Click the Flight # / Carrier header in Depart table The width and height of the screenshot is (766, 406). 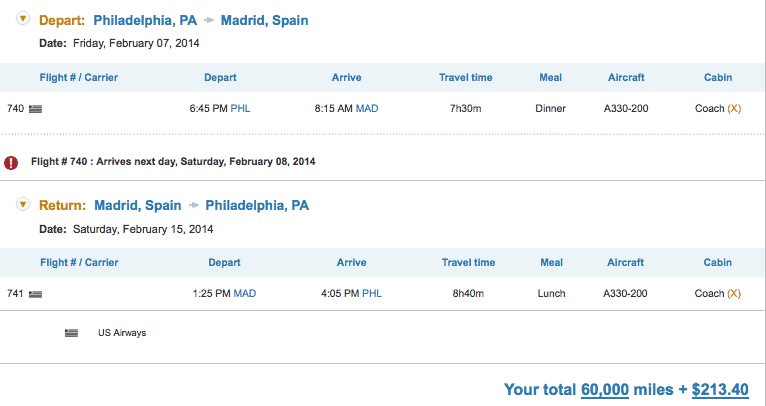coord(79,77)
